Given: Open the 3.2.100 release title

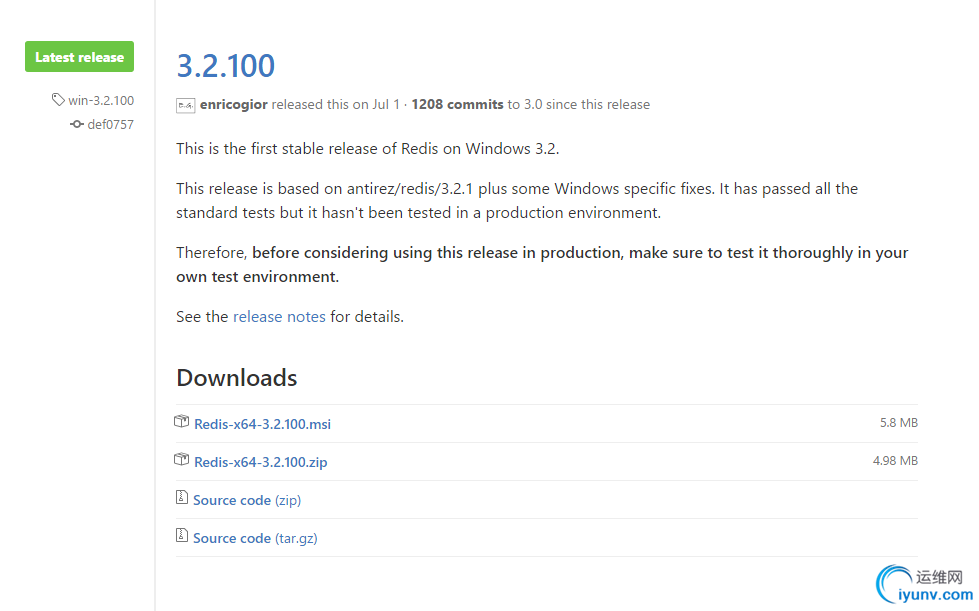Looking at the screenshot, I should click(x=225, y=66).
